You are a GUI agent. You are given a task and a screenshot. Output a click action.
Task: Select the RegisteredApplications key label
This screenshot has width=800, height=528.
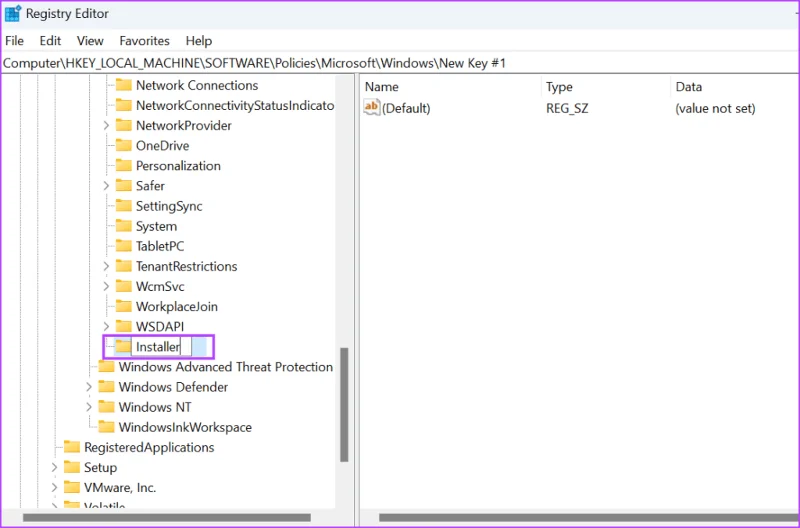[x=149, y=447]
